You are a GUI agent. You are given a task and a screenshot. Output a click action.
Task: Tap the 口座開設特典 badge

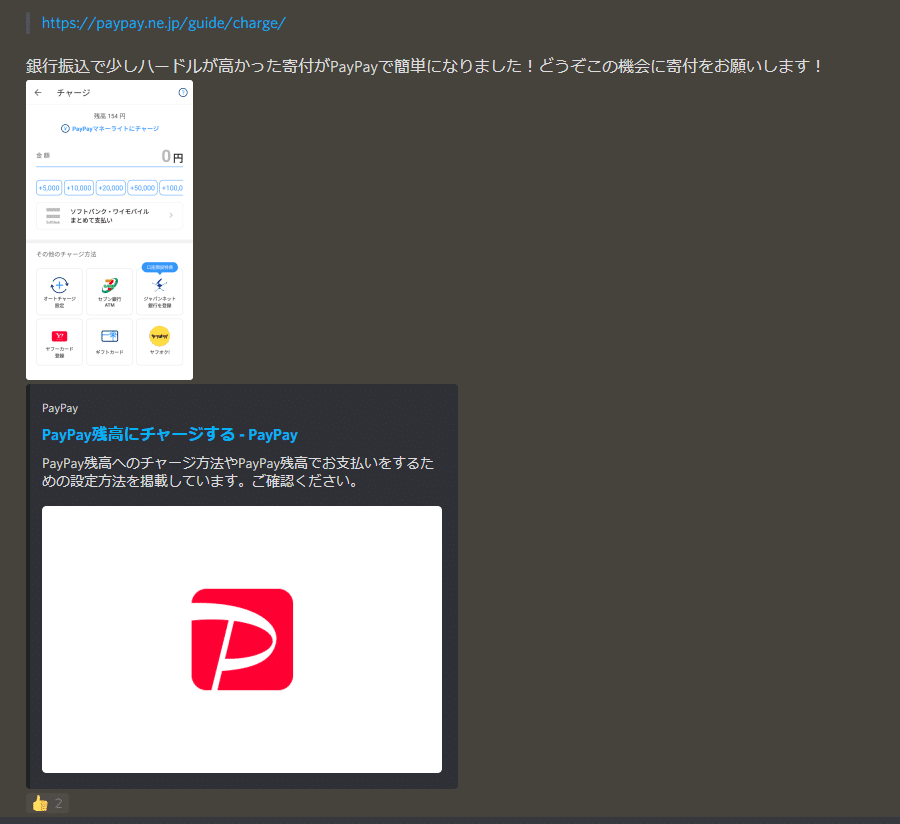click(160, 267)
